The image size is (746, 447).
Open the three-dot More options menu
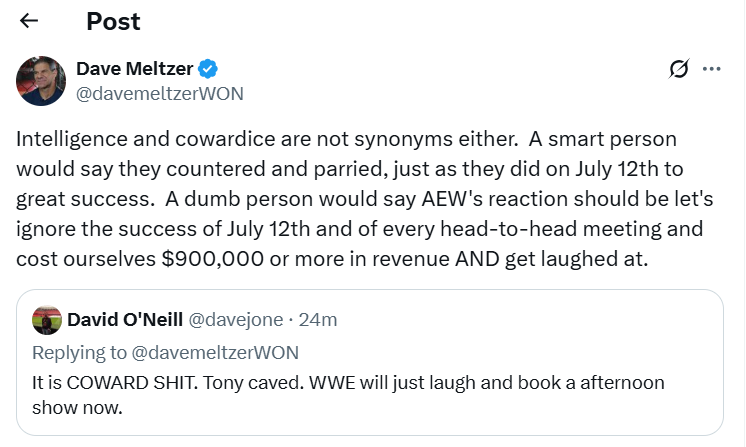click(712, 69)
